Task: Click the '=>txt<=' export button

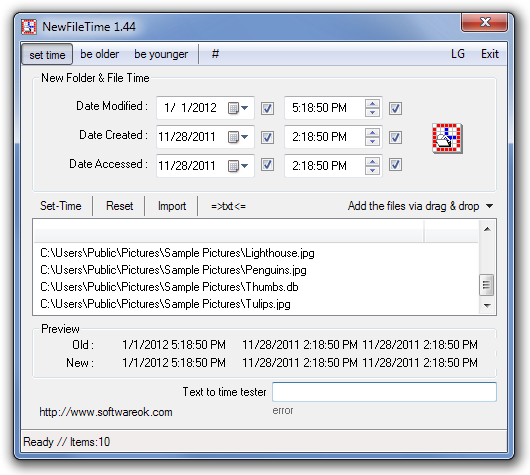Action: [x=228, y=206]
